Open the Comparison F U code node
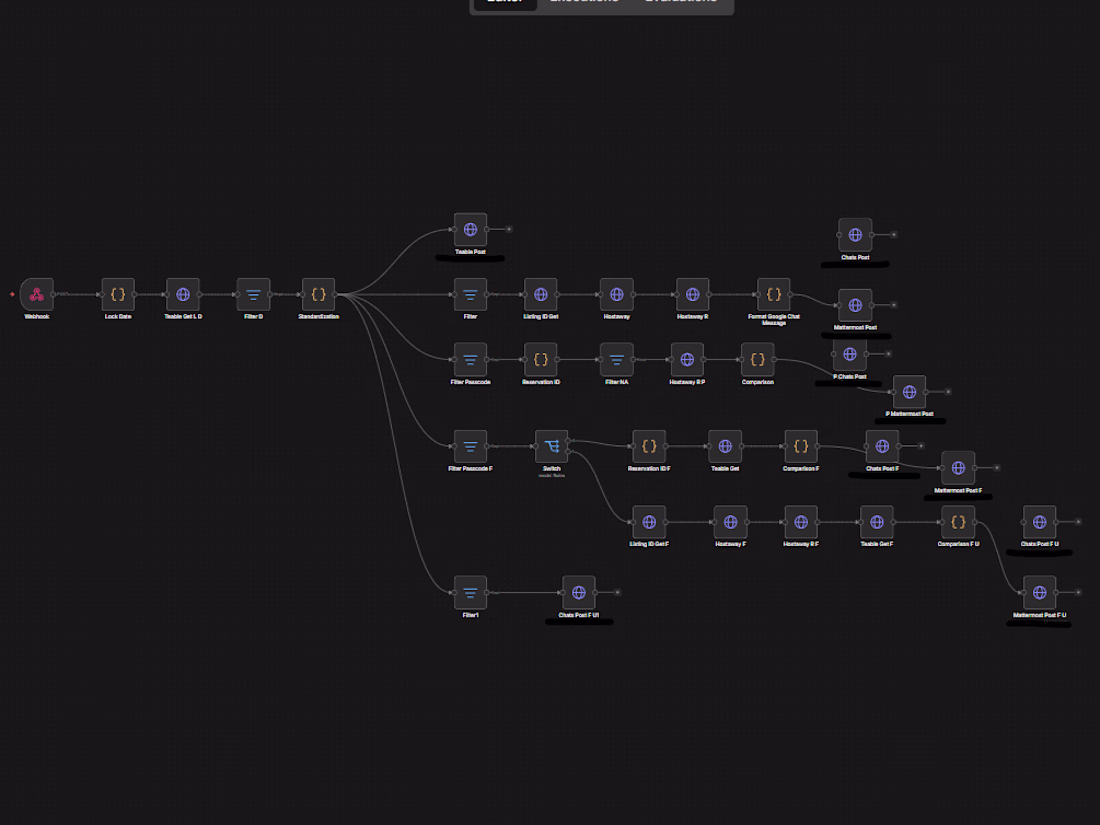 [958, 522]
